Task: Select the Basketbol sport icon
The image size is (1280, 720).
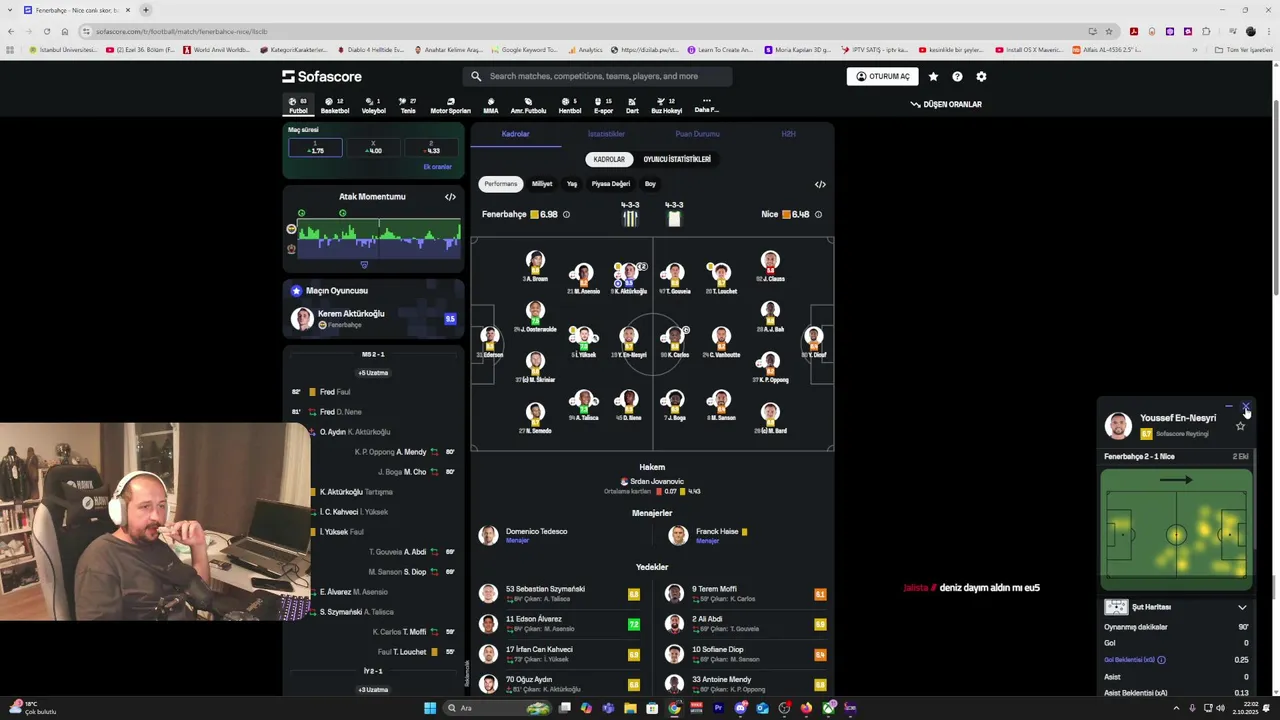Action: [x=335, y=105]
